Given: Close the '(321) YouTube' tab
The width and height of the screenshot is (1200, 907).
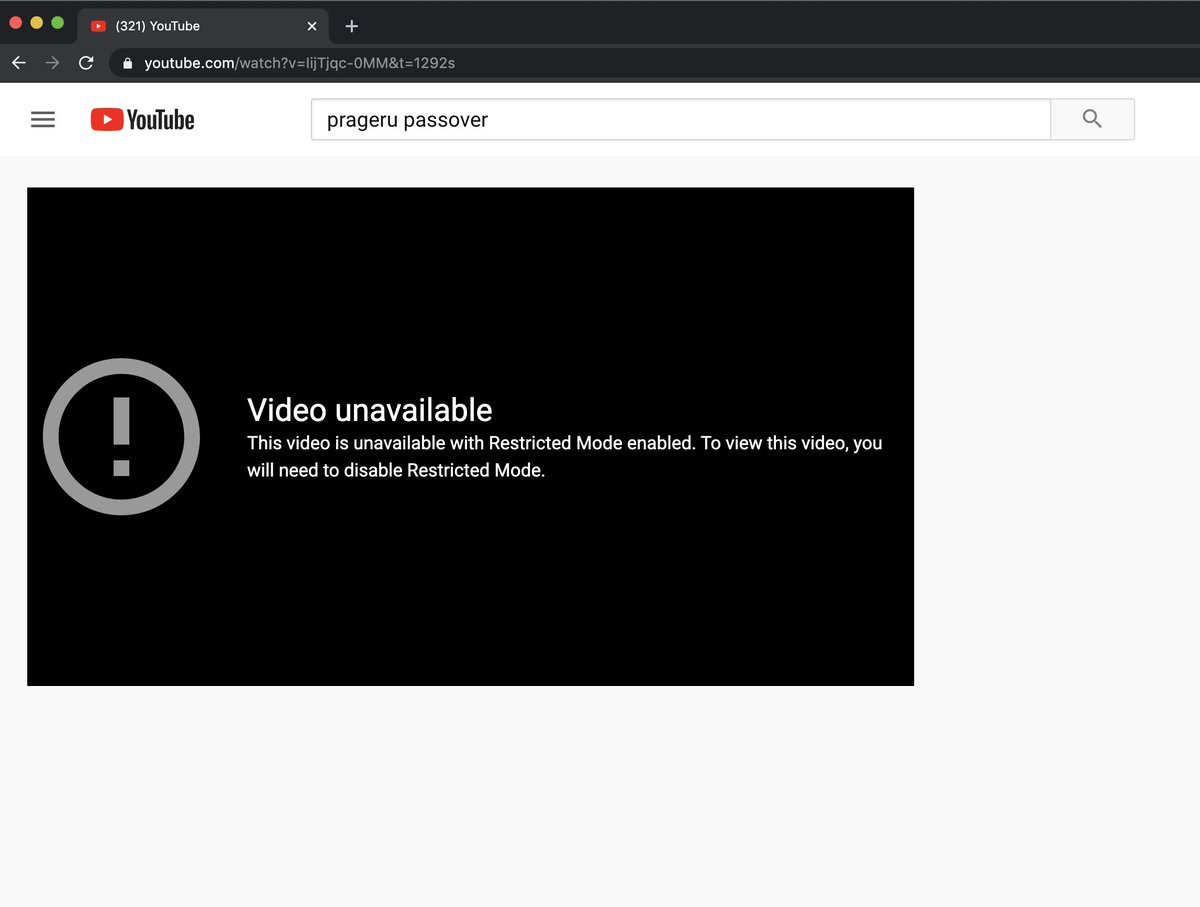Looking at the screenshot, I should (312, 26).
